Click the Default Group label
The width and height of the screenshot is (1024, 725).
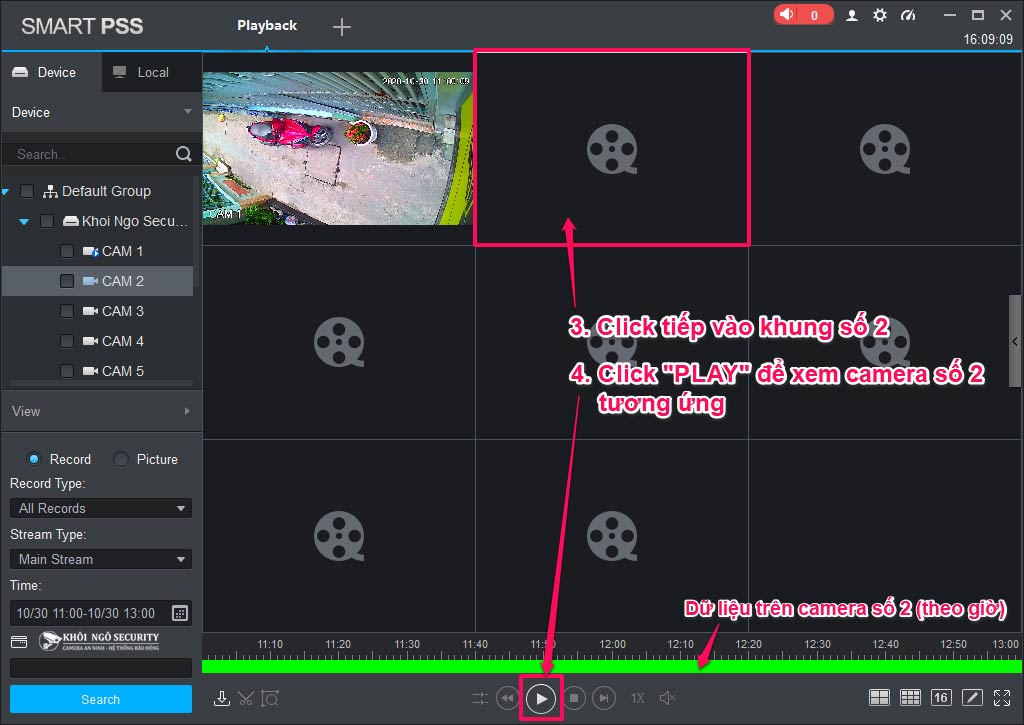point(106,191)
